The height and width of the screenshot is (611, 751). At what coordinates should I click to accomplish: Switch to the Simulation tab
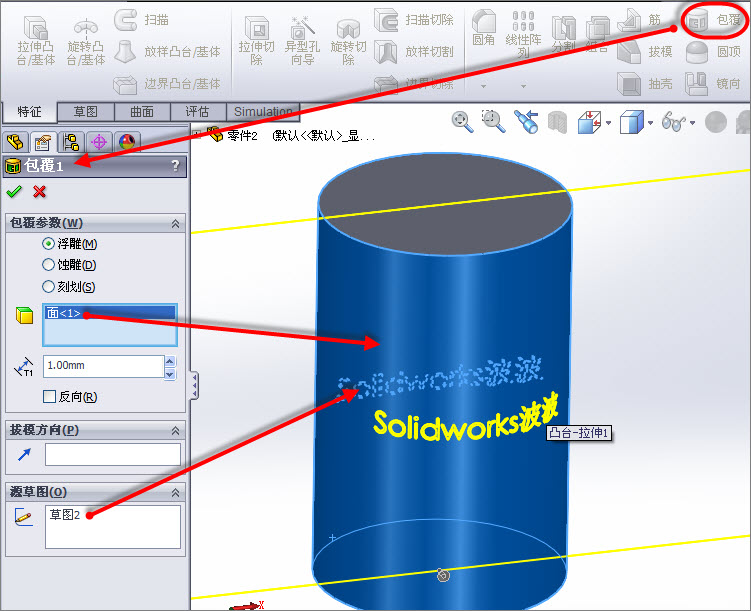pos(263,112)
